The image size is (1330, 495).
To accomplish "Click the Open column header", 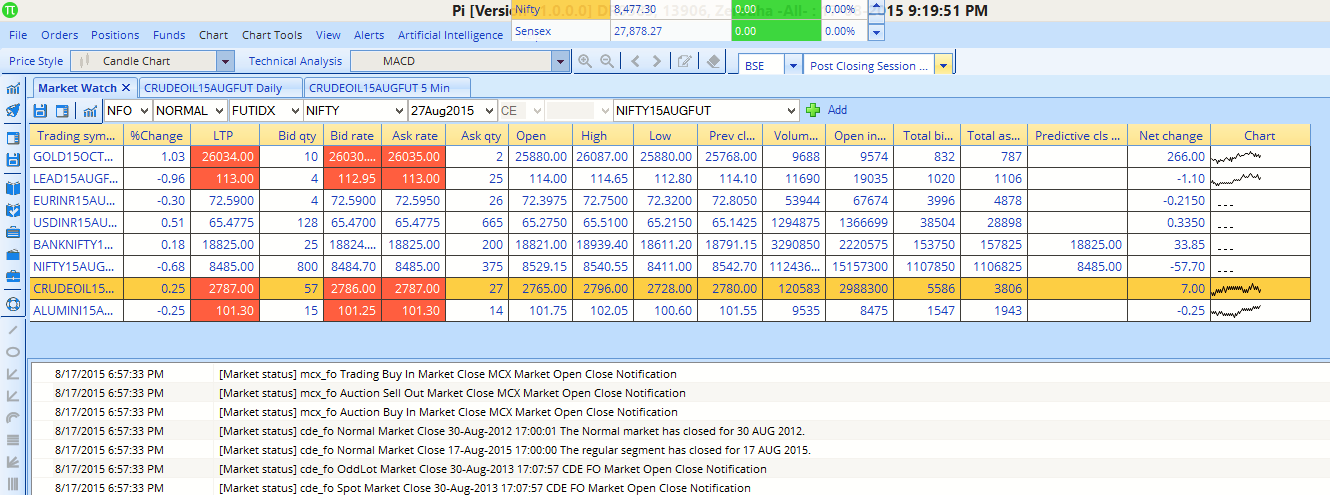I will coord(538,135).
